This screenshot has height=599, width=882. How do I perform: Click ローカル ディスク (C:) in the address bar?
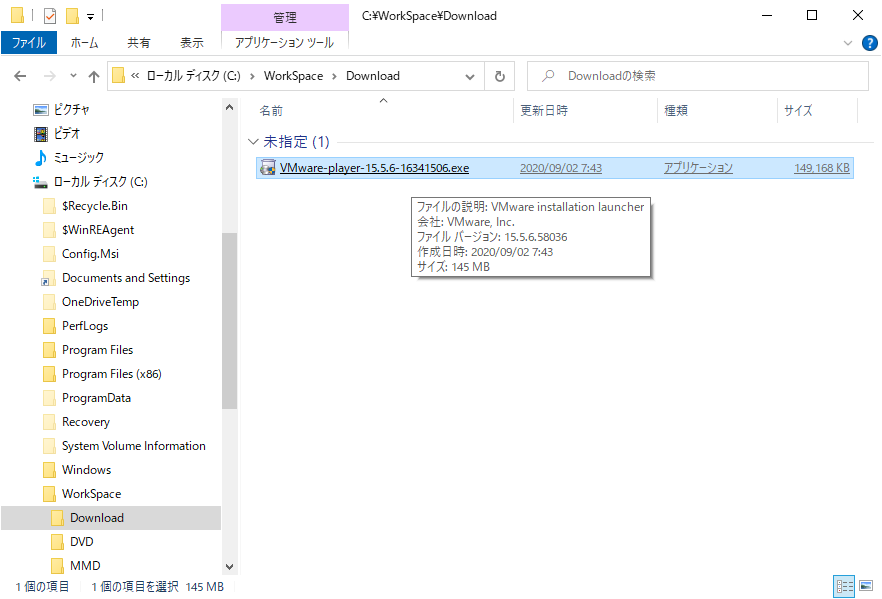tap(194, 76)
